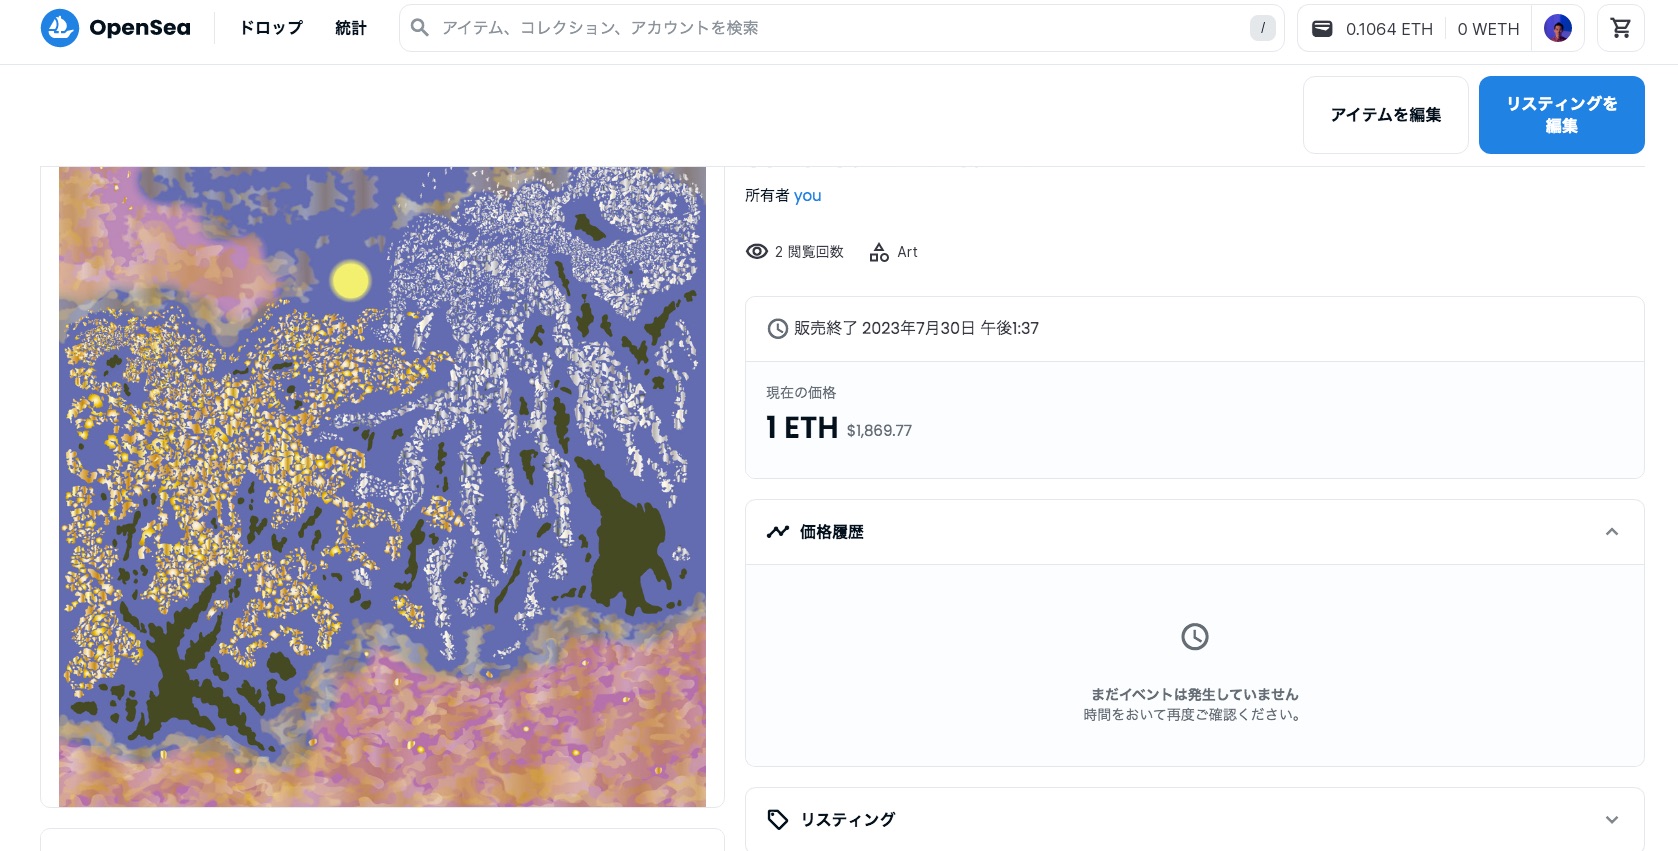Screen dimensions: 1678x851
Task: Open the shopping cart icon
Action: point(1621,28)
